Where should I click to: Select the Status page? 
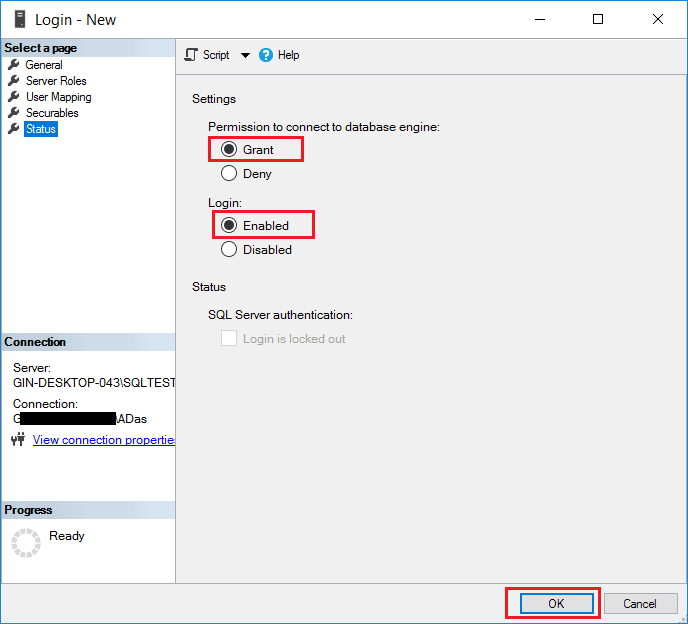click(x=41, y=129)
